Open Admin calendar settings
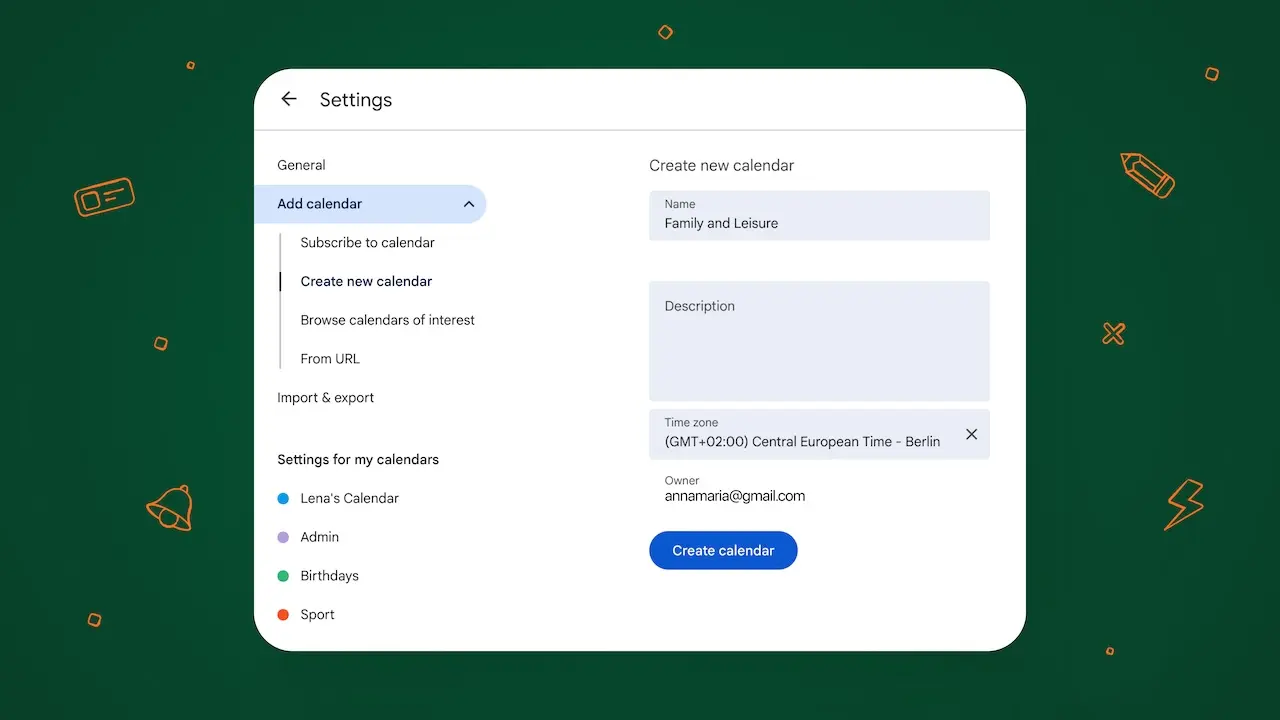Viewport: 1280px width, 720px height. pos(319,537)
